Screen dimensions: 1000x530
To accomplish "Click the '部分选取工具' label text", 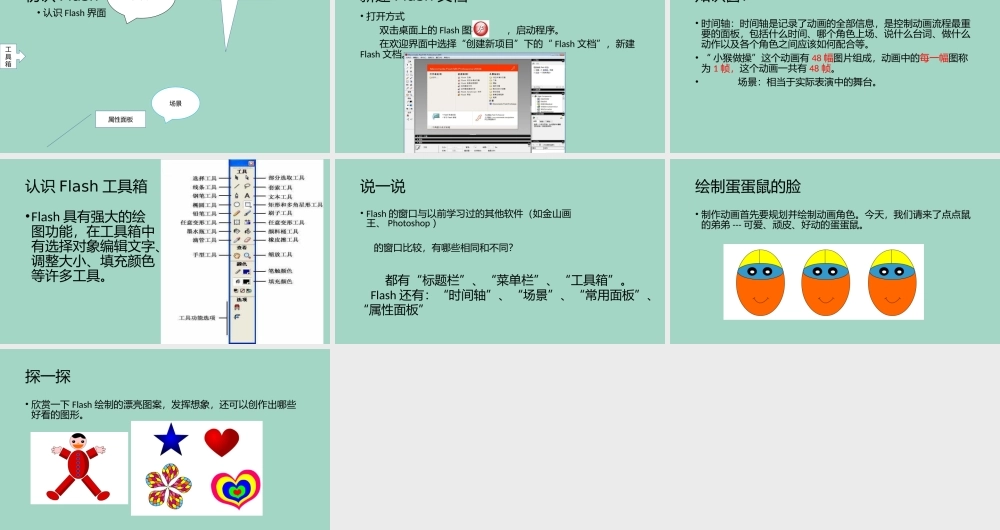I will (x=286, y=178).
